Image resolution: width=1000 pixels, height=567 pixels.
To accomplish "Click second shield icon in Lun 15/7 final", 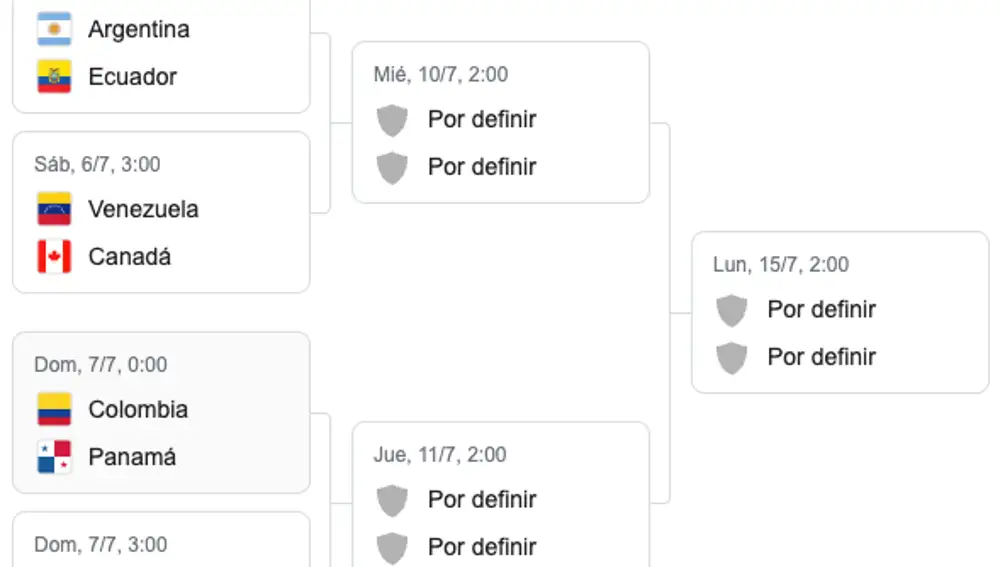I will point(732,357).
